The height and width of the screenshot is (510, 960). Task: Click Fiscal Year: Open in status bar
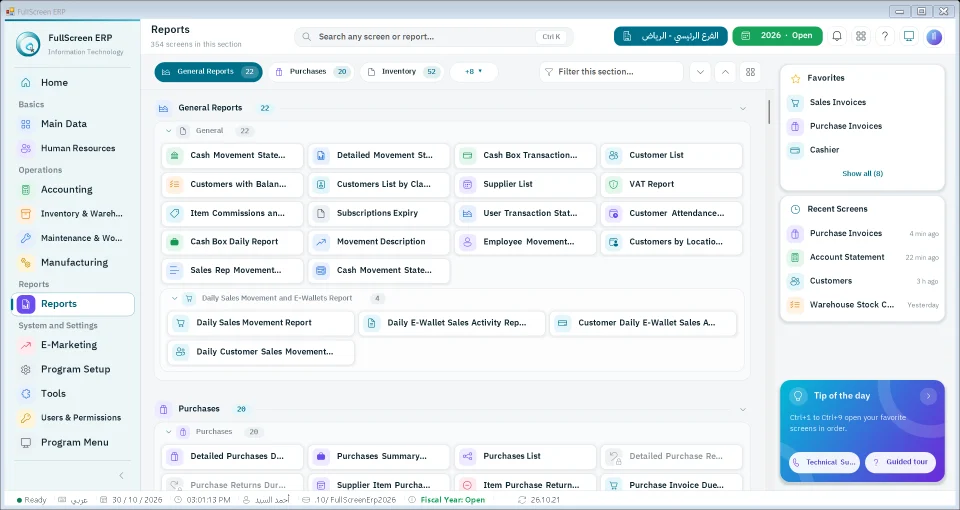(x=452, y=500)
